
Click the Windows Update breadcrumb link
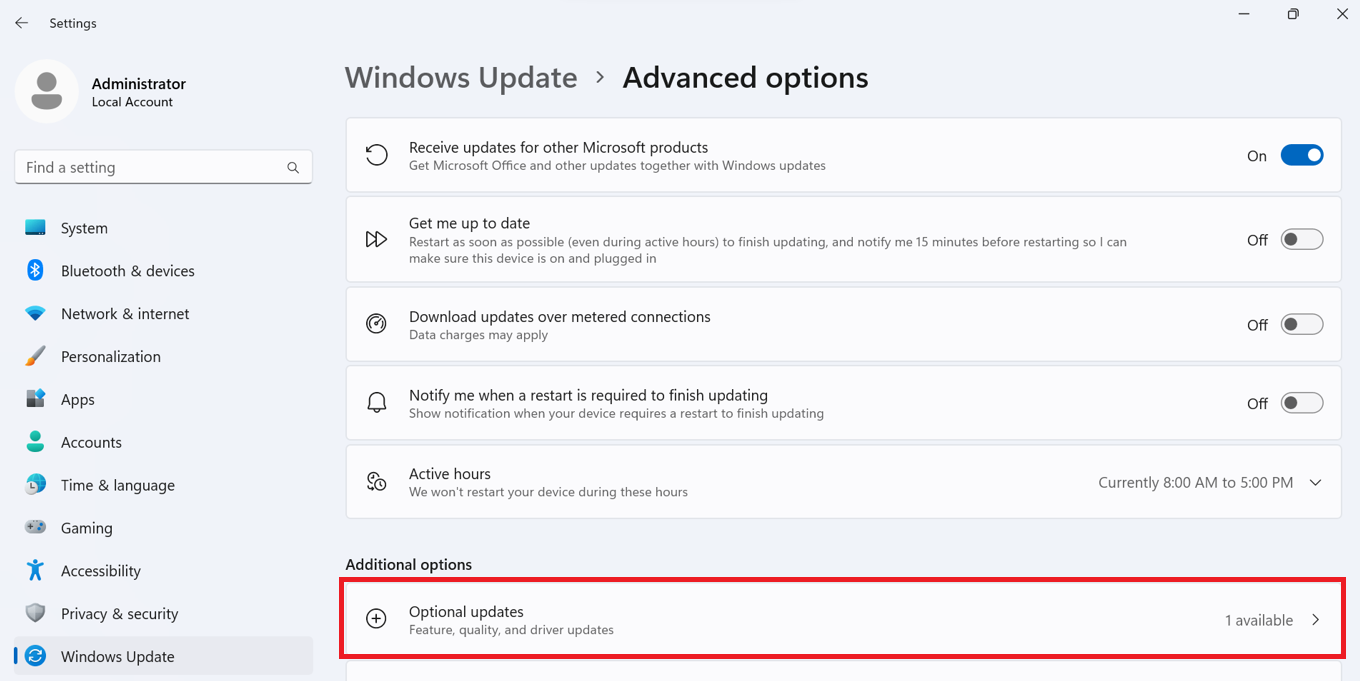pos(461,77)
